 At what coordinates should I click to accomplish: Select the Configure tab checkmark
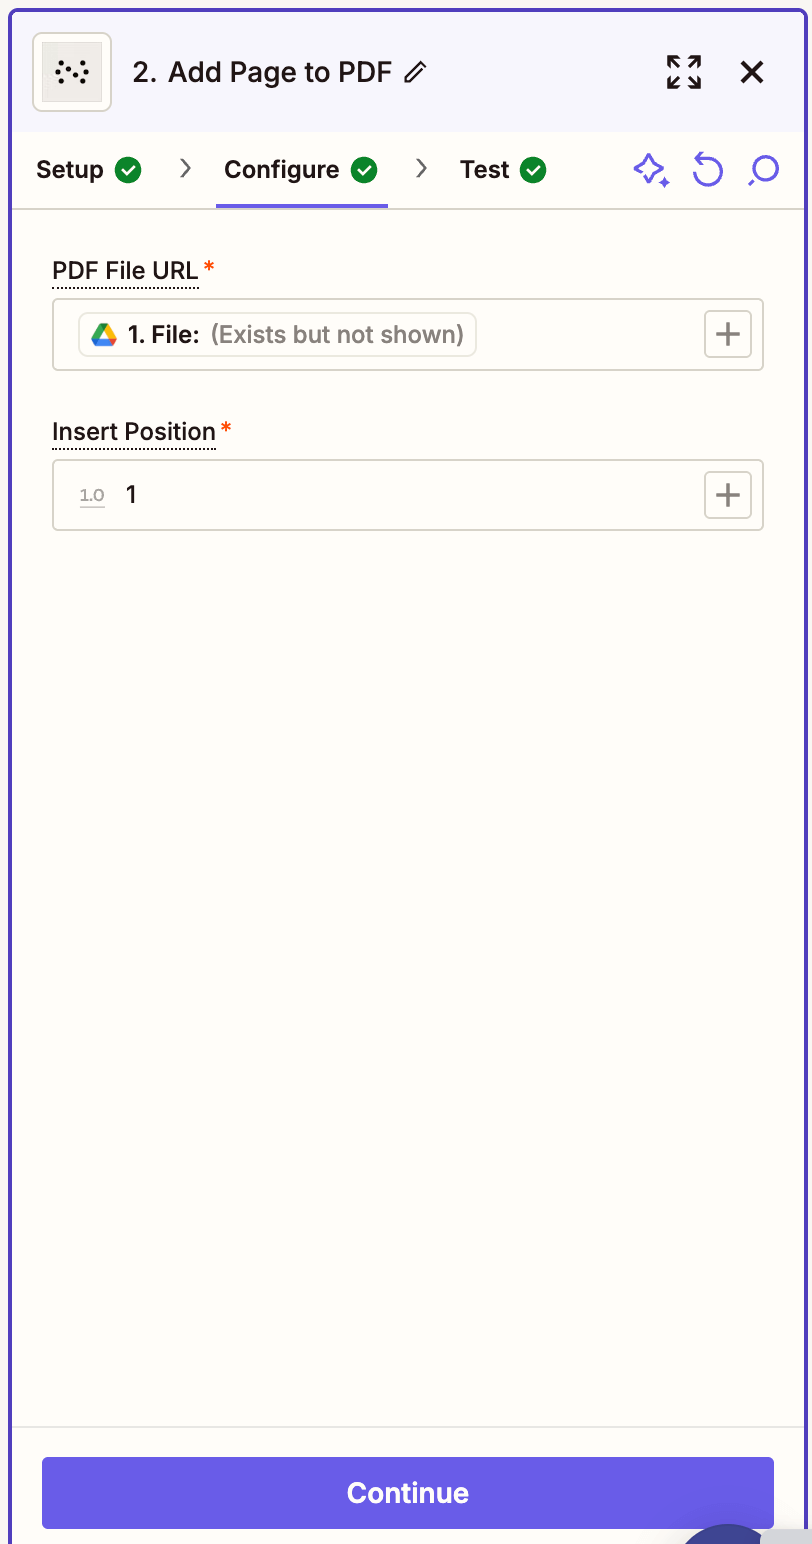click(x=366, y=170)
